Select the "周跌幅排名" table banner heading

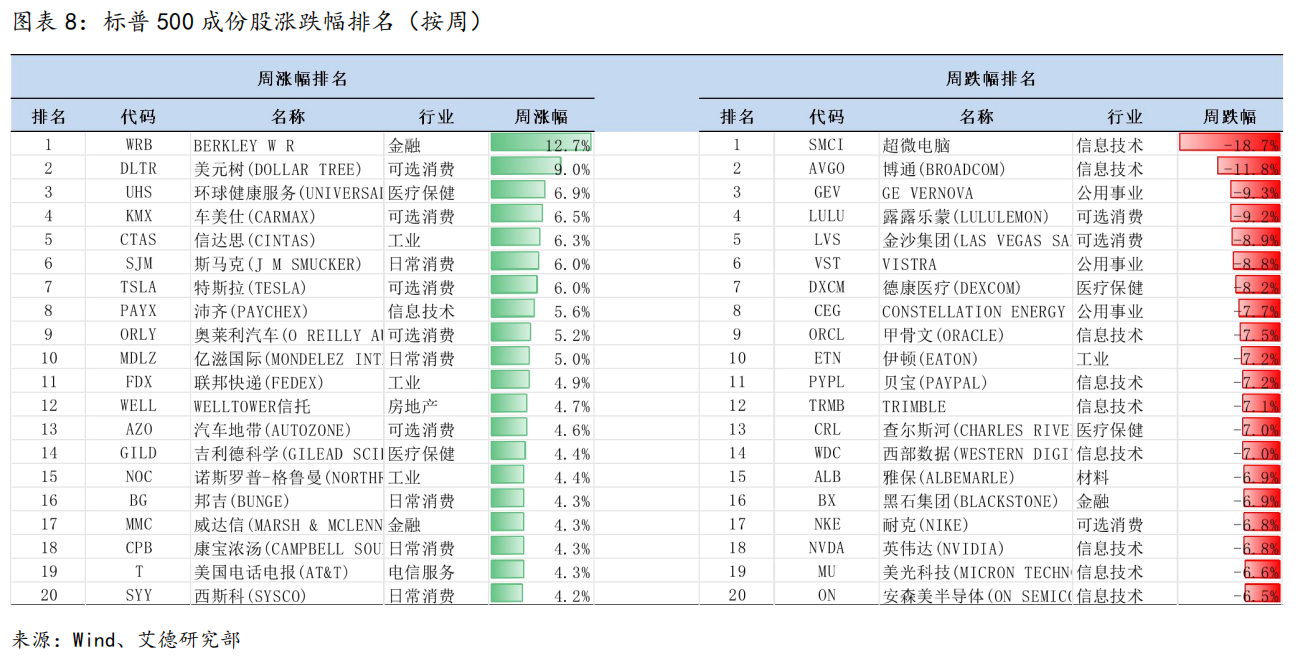(991, 79)
